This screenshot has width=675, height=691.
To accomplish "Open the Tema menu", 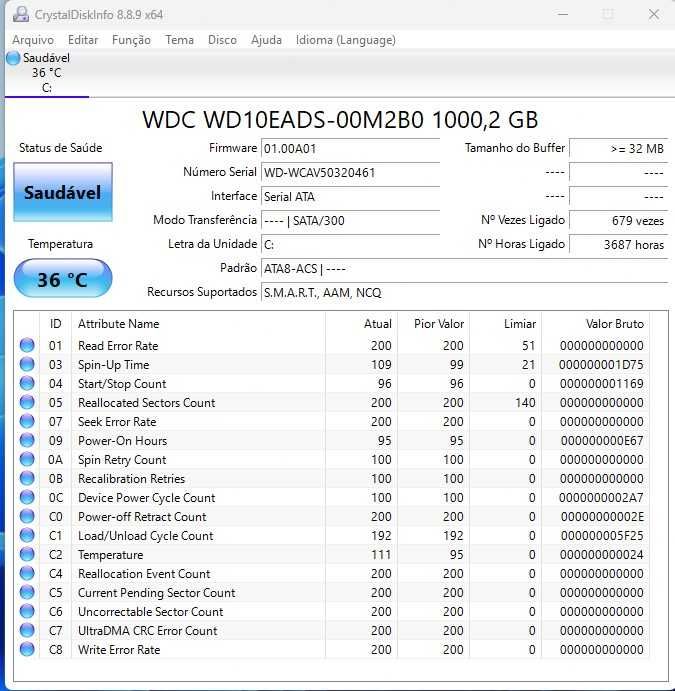I will point(179,40).
